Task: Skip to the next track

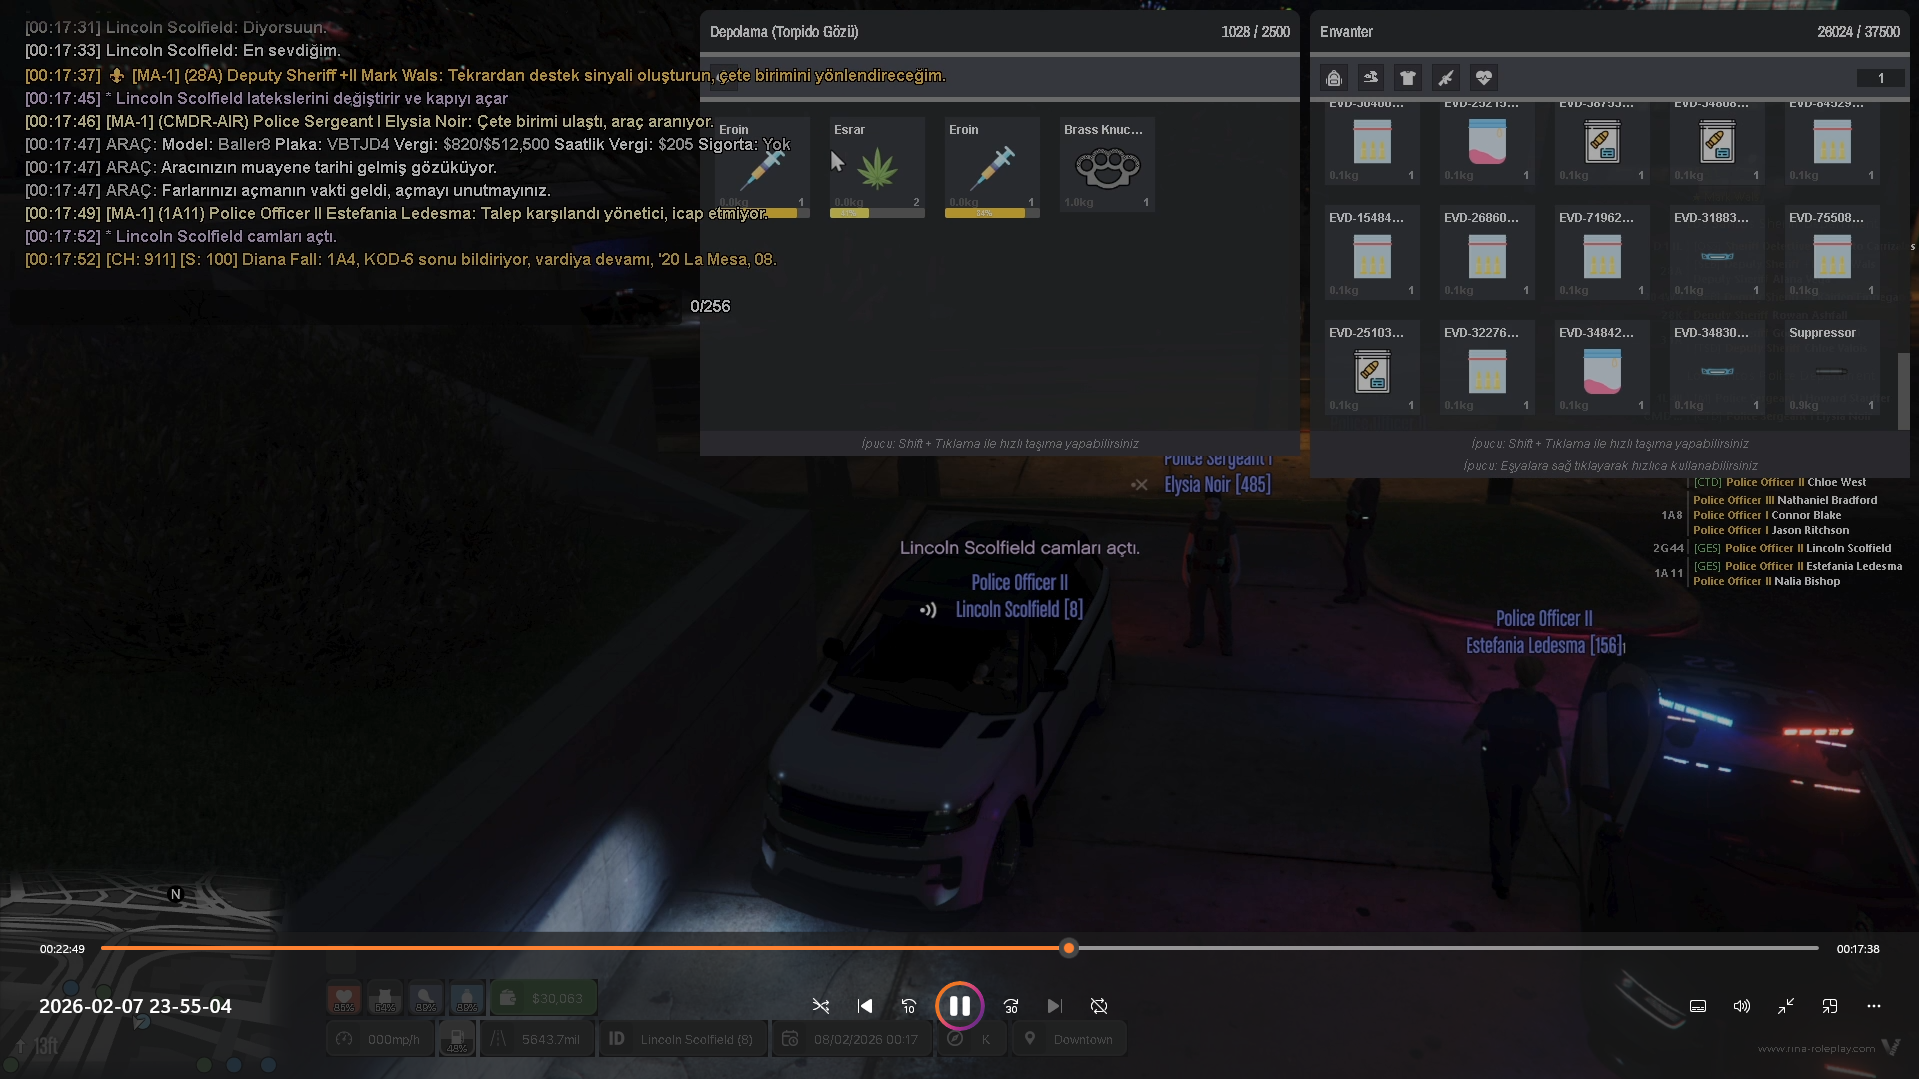Action: click(1055, 1006)
